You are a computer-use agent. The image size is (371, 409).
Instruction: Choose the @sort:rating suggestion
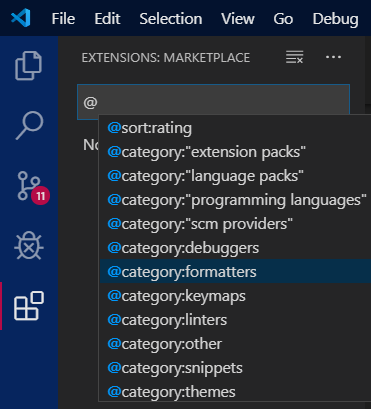click(235, 128)
